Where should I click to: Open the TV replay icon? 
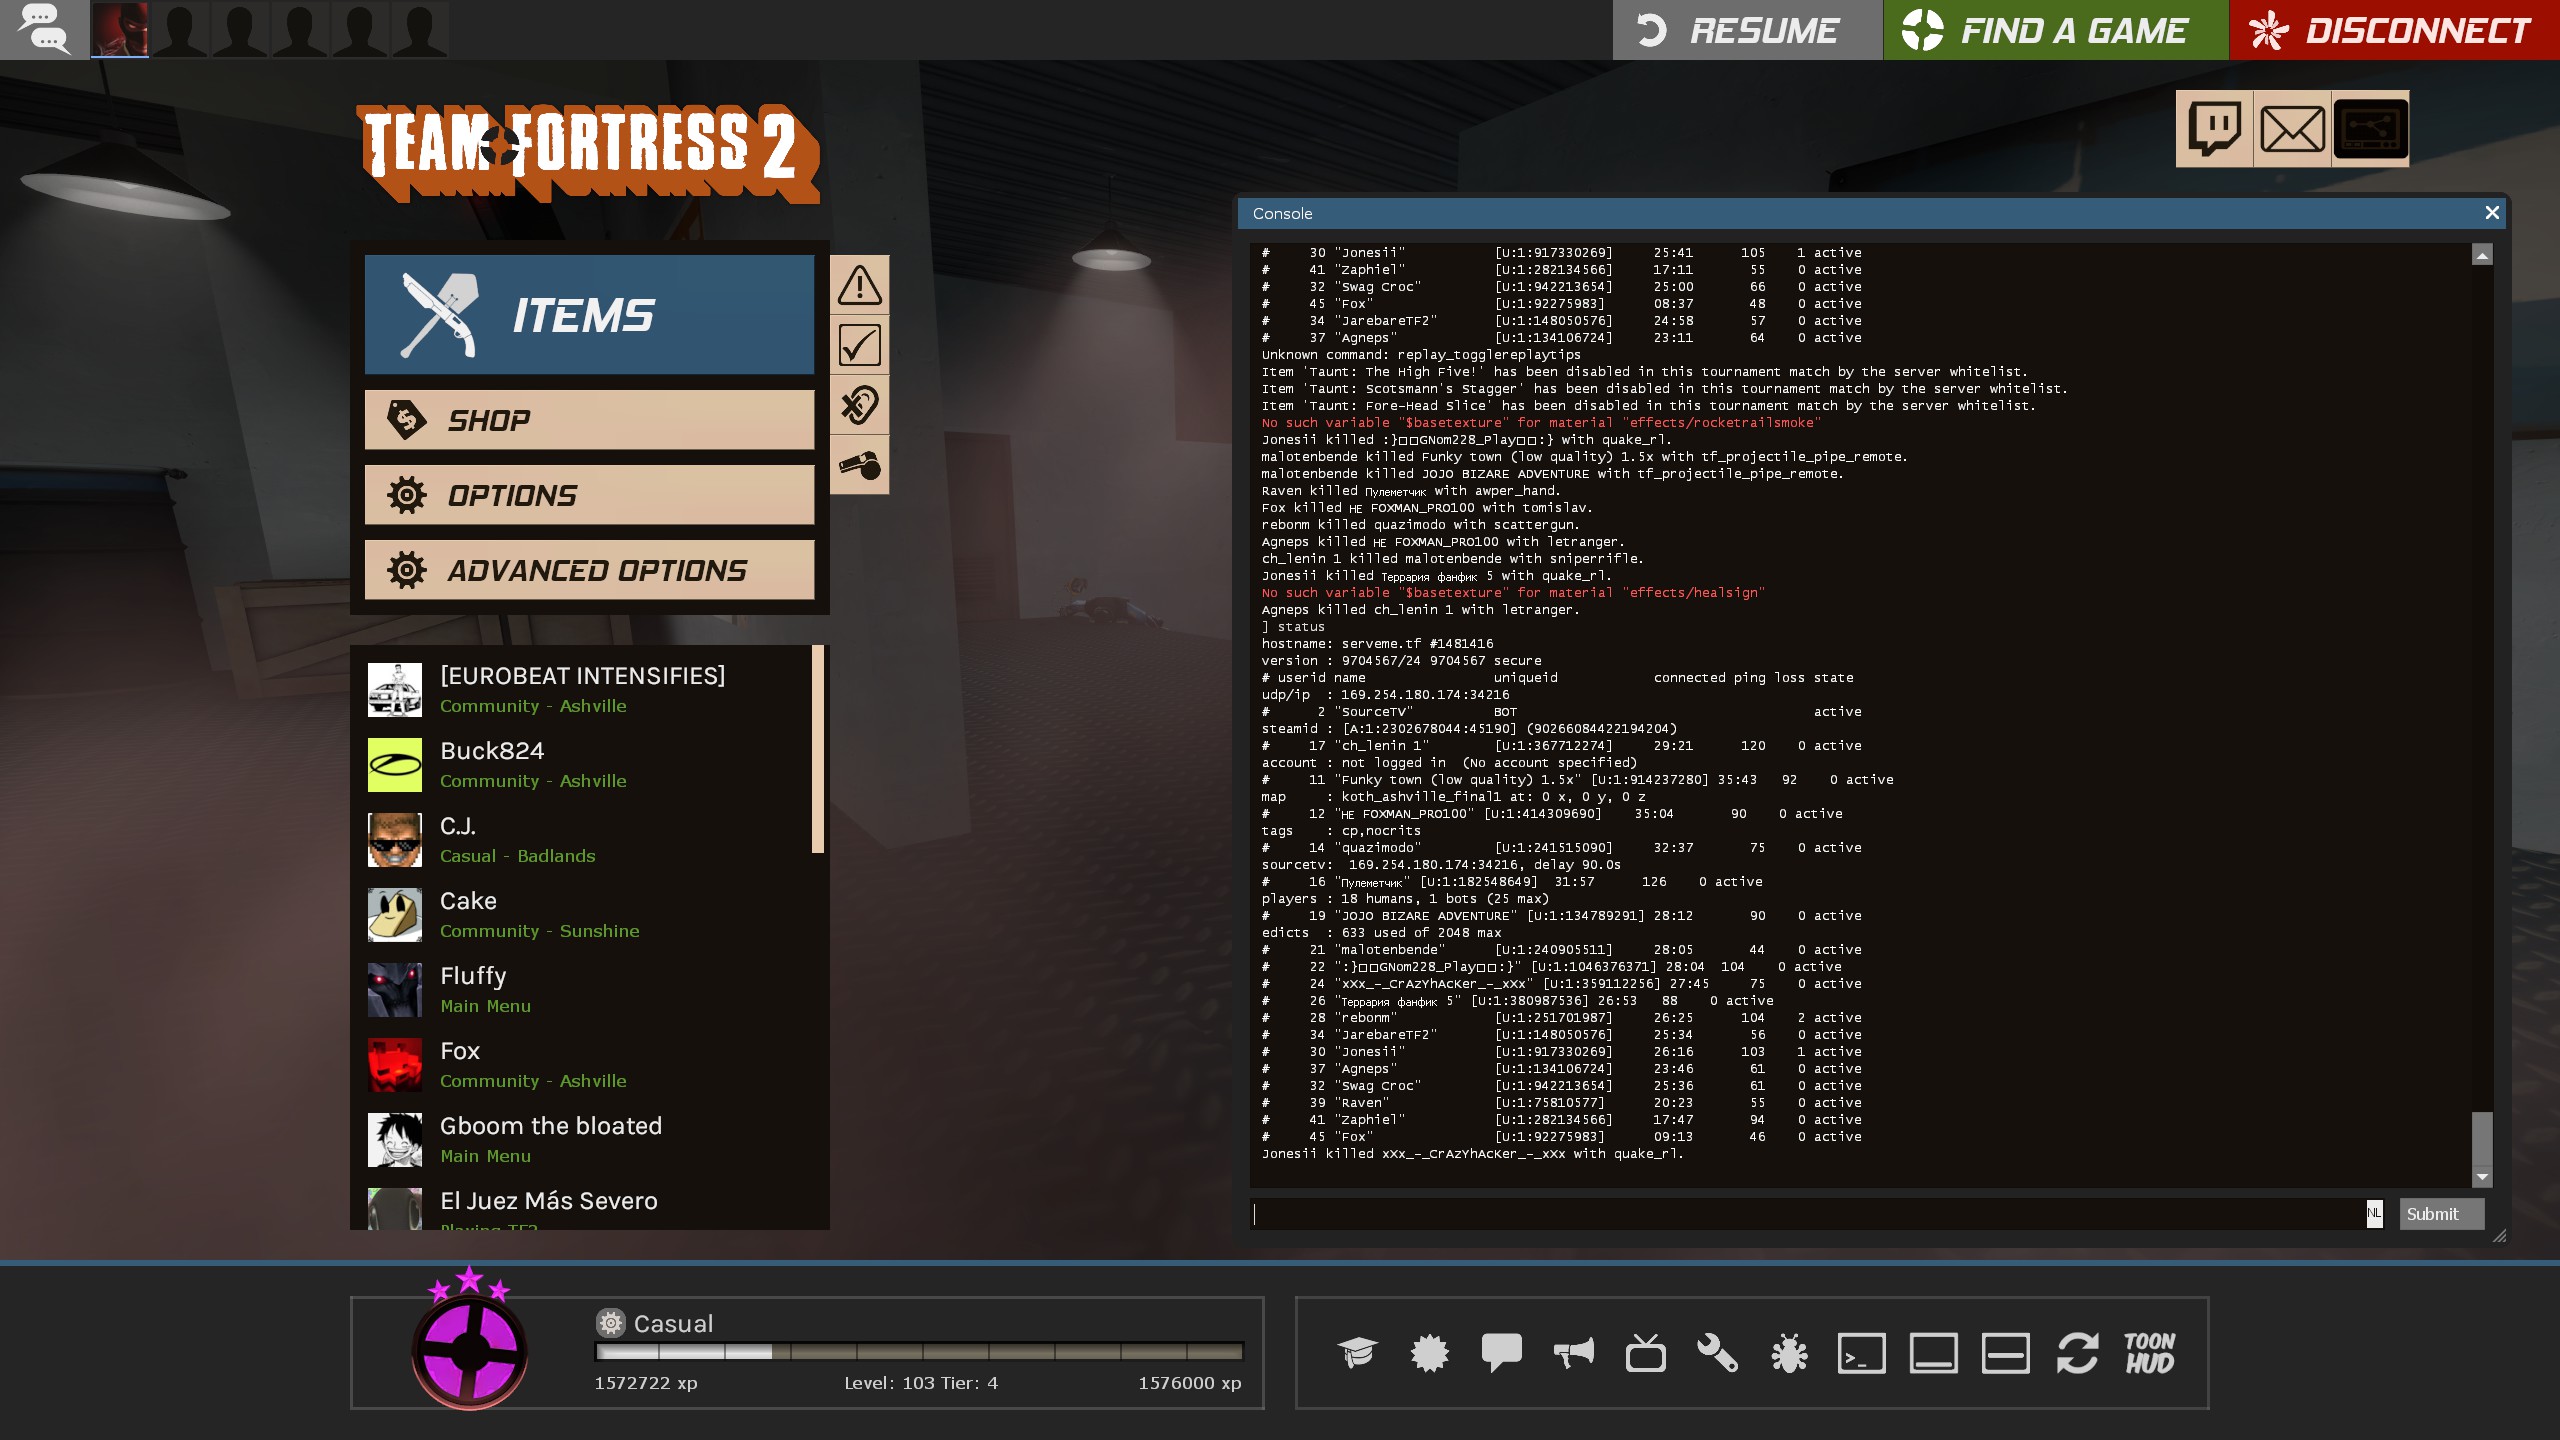pos(1645,1353)
